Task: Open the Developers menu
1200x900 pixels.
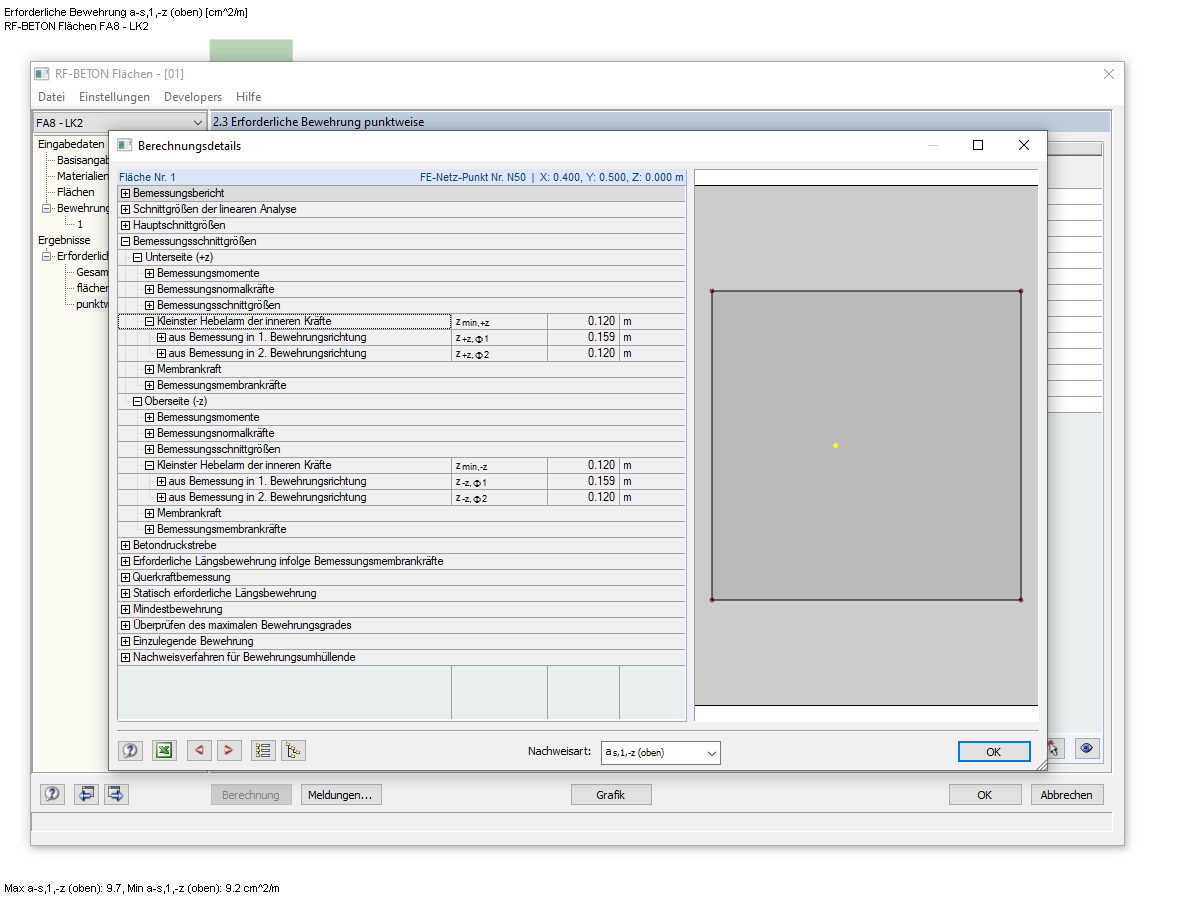Action: coord(193,97)
